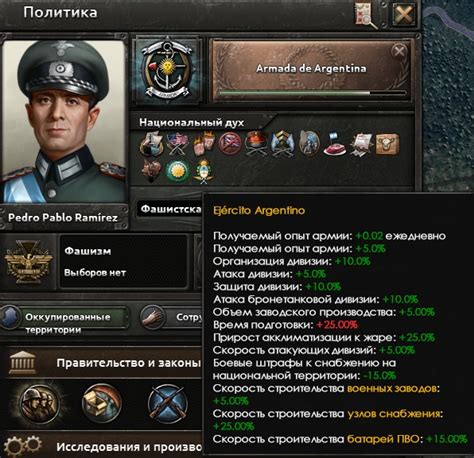Select the cattle skull crate spirit icon
Image resolution: width=474 pixels, height=458 pixels.
click(387, 144)
